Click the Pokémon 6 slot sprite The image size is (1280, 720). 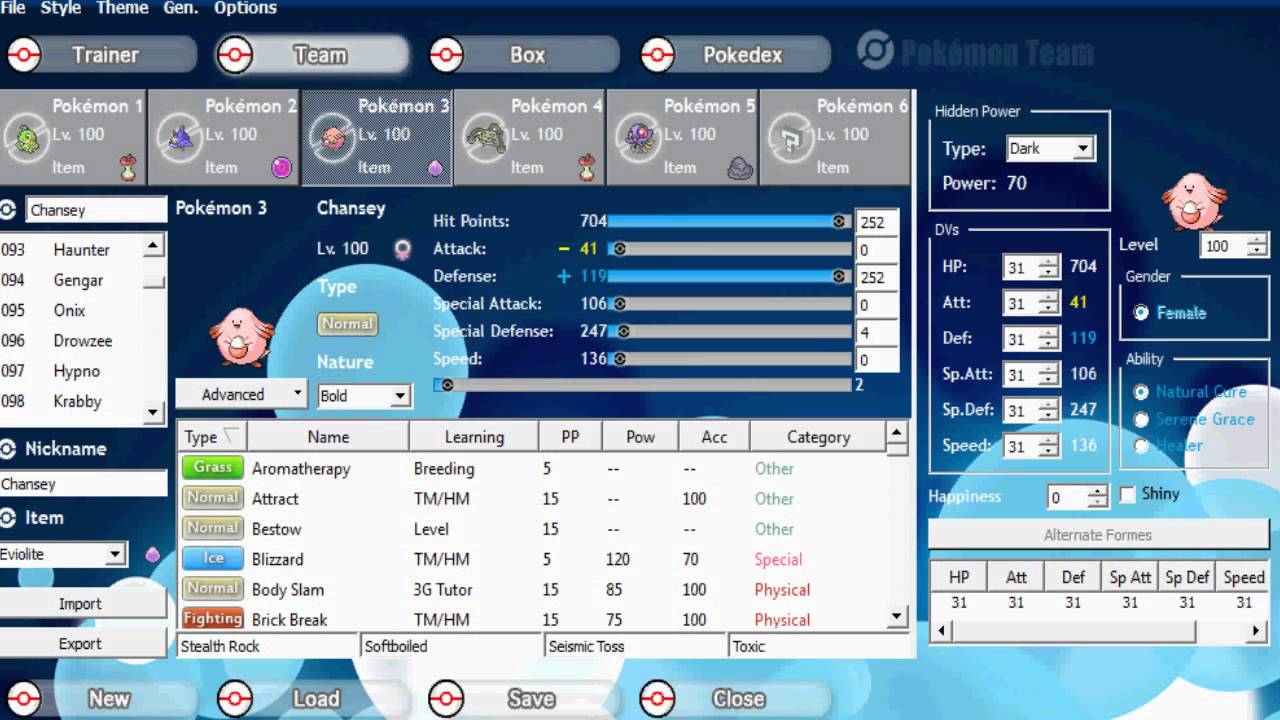[x=792, y=139]
